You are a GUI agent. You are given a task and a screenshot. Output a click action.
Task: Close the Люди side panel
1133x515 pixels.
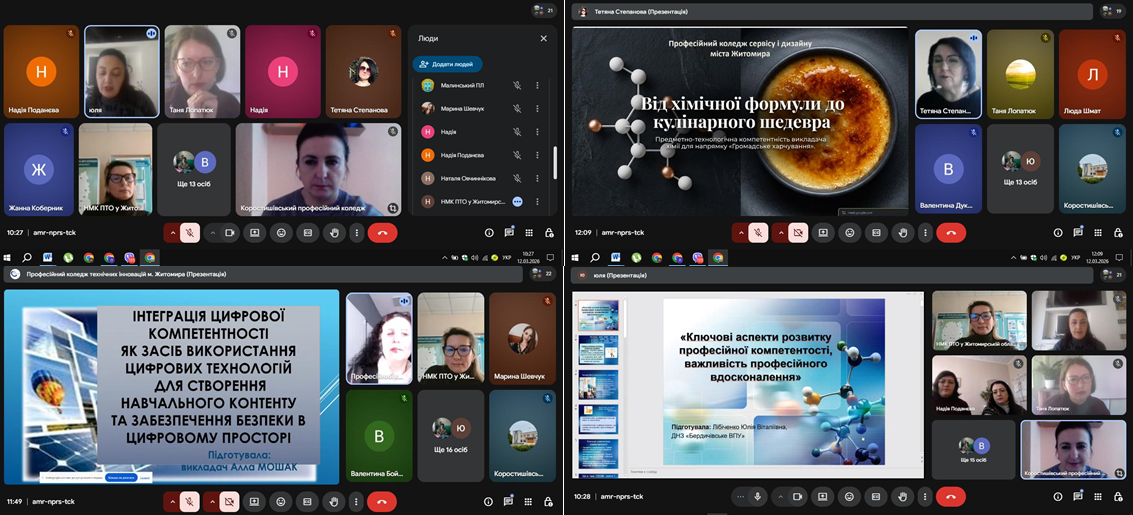point(543,39)
